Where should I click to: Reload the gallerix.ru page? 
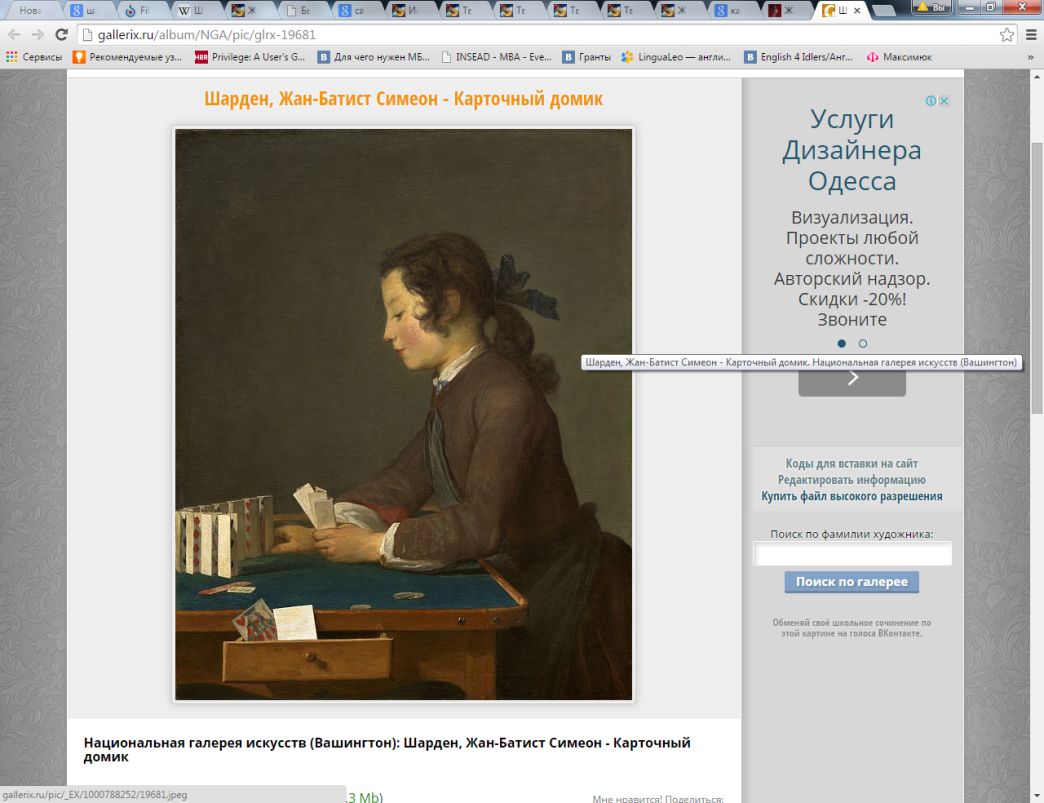(61, 35)
